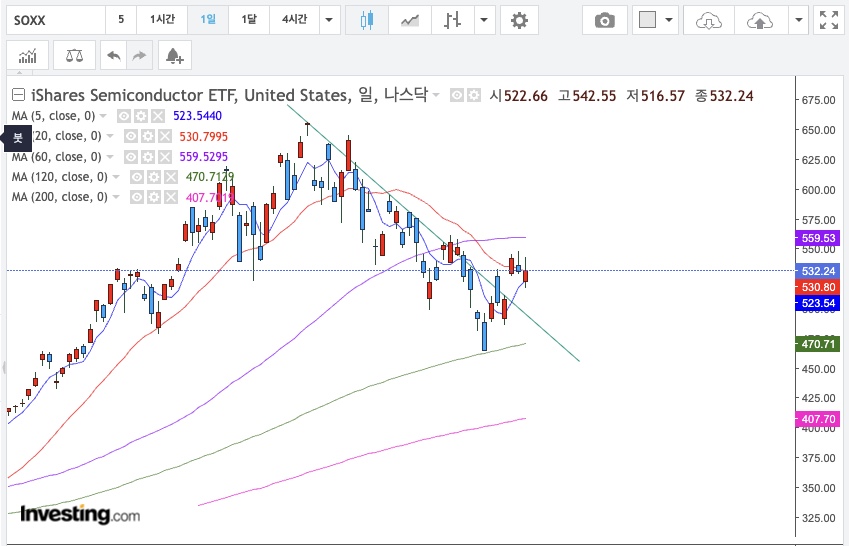Screen dimensions: 852x546
Task: Select candlestick chart style
Action: coord(367,21)
